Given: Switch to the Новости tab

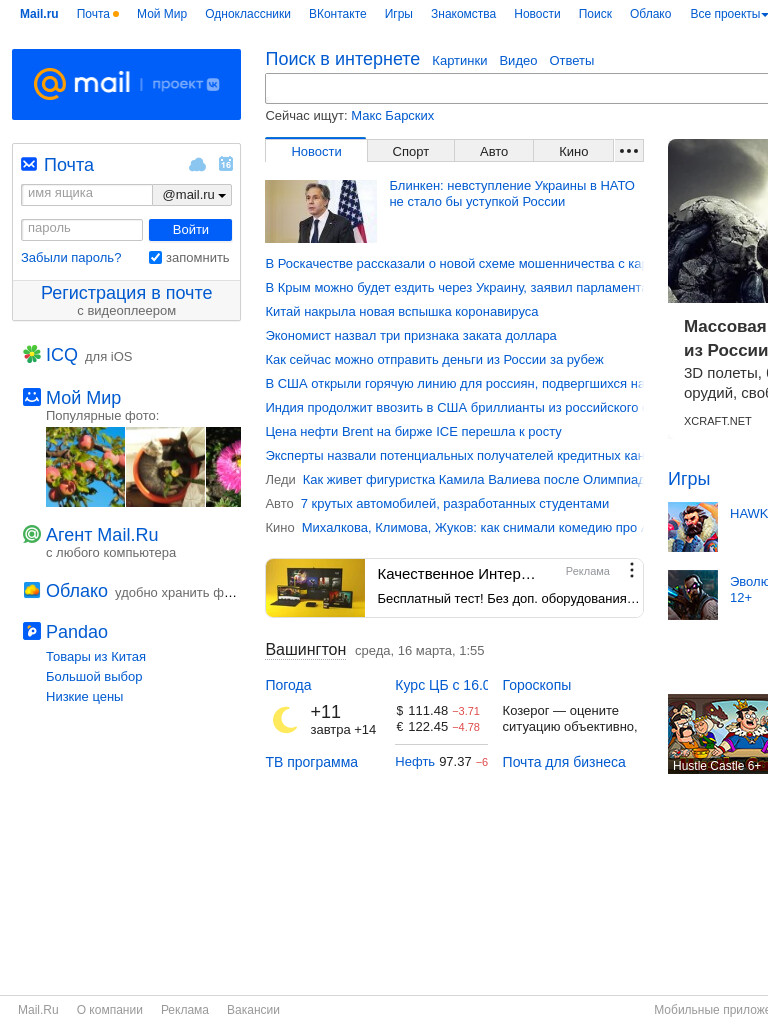Looking at the screenshot, I should 316,151.
